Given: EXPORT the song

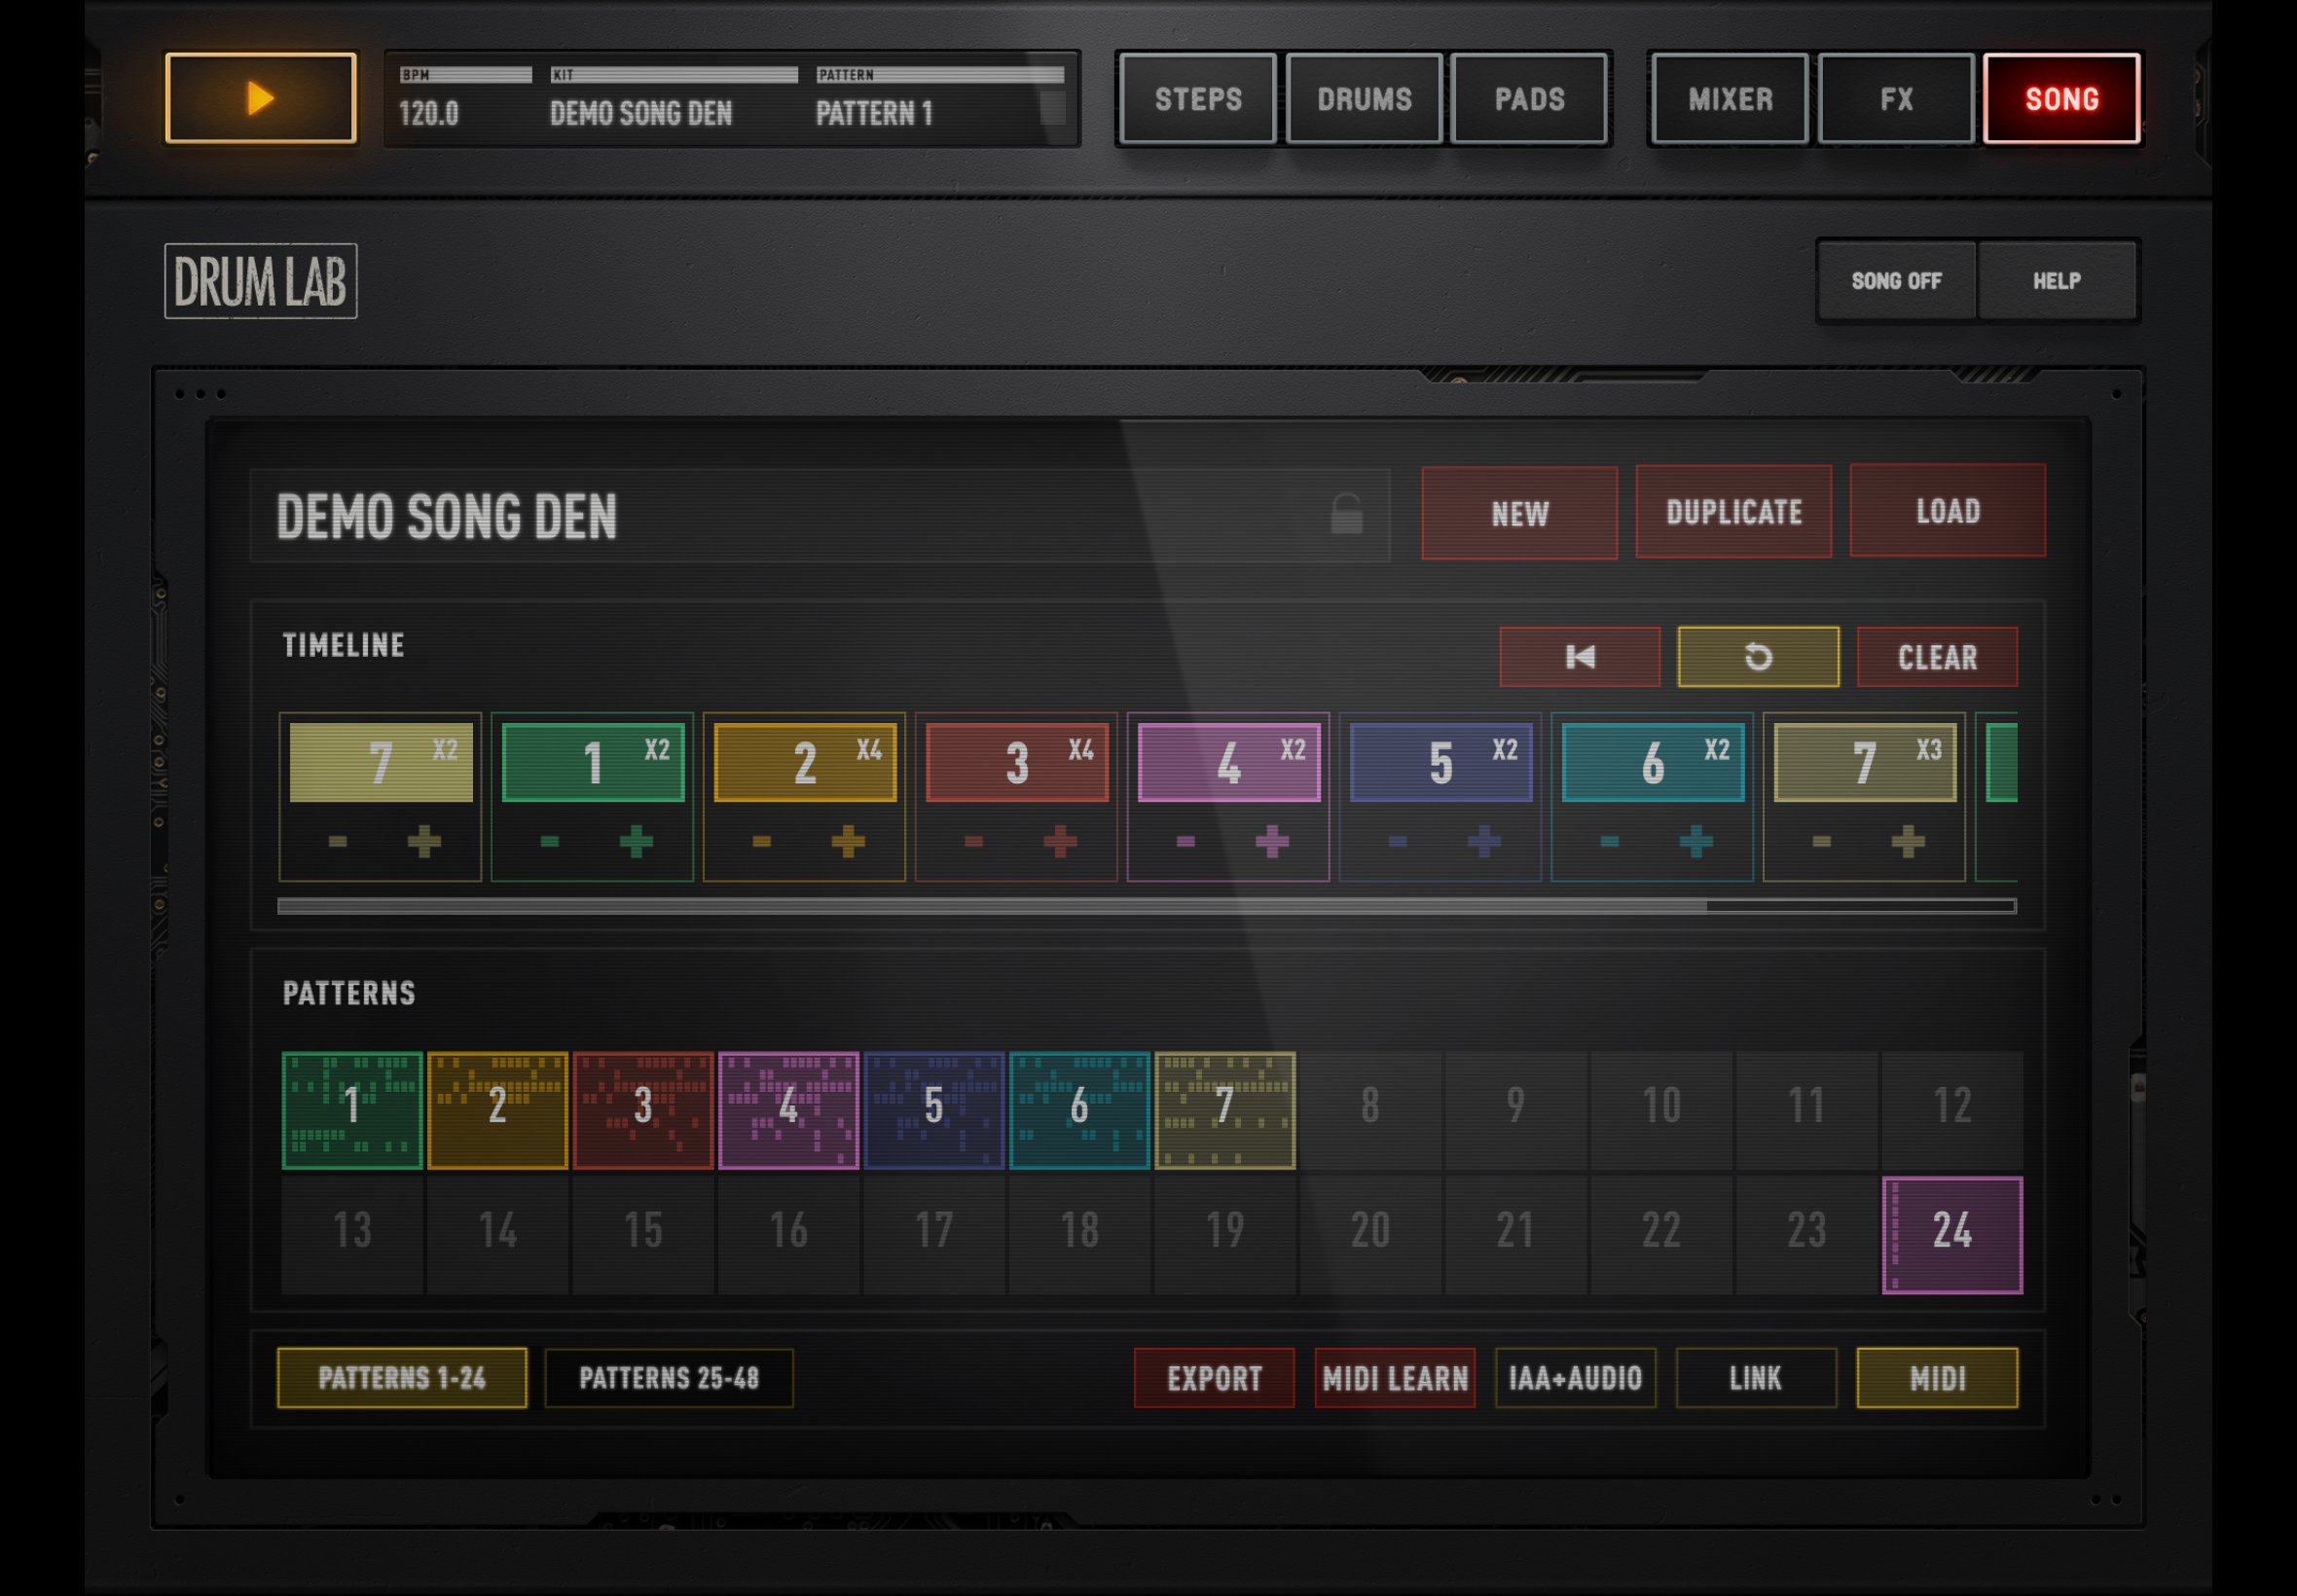Looking at the screenshot, I should point(1214,1378).
